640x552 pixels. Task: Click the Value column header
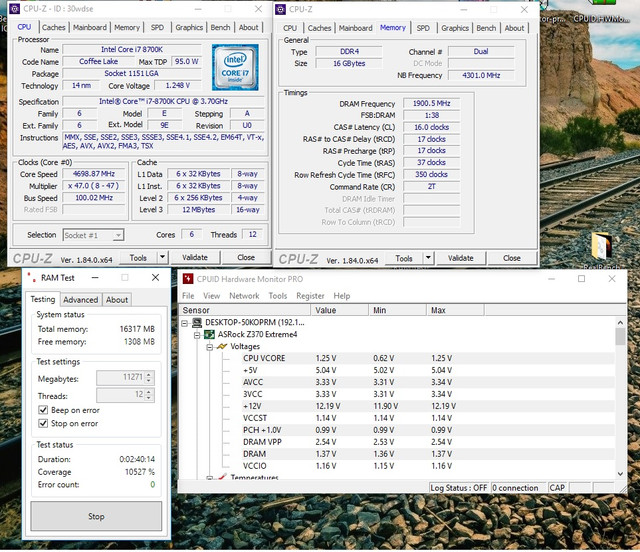[x=339, y=310]
